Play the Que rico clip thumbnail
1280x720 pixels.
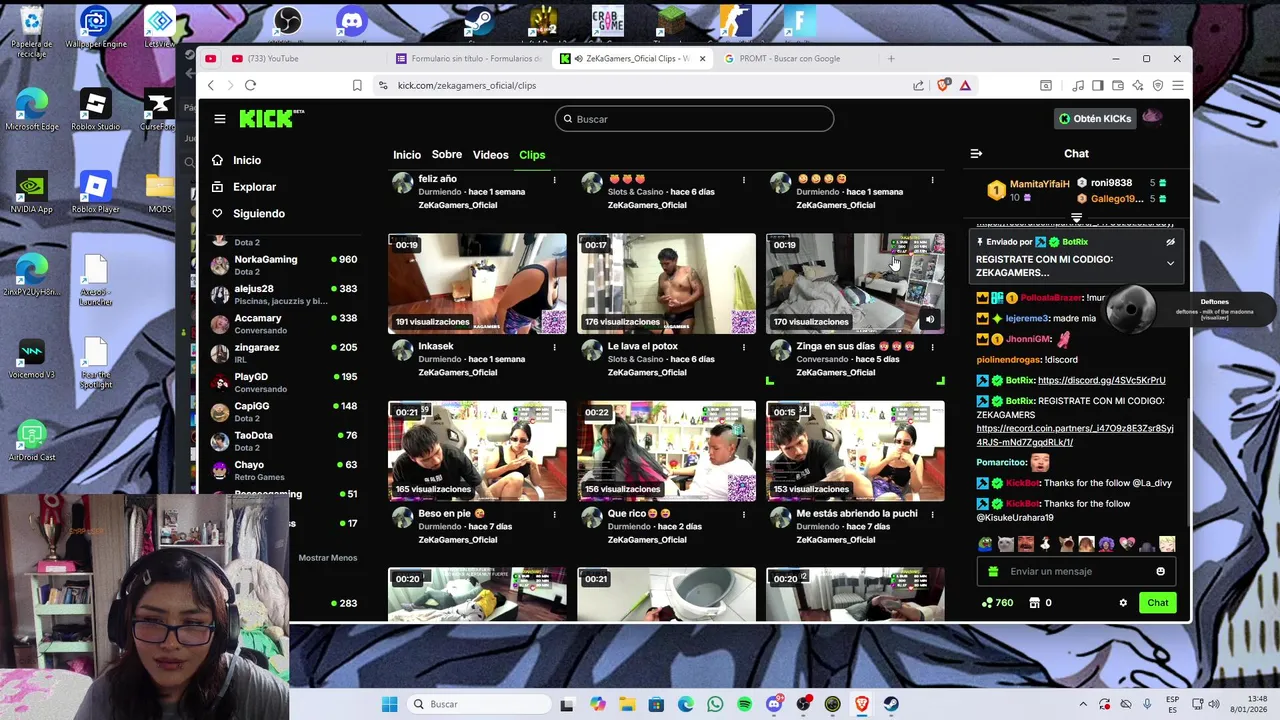click(x=666, y=451)
